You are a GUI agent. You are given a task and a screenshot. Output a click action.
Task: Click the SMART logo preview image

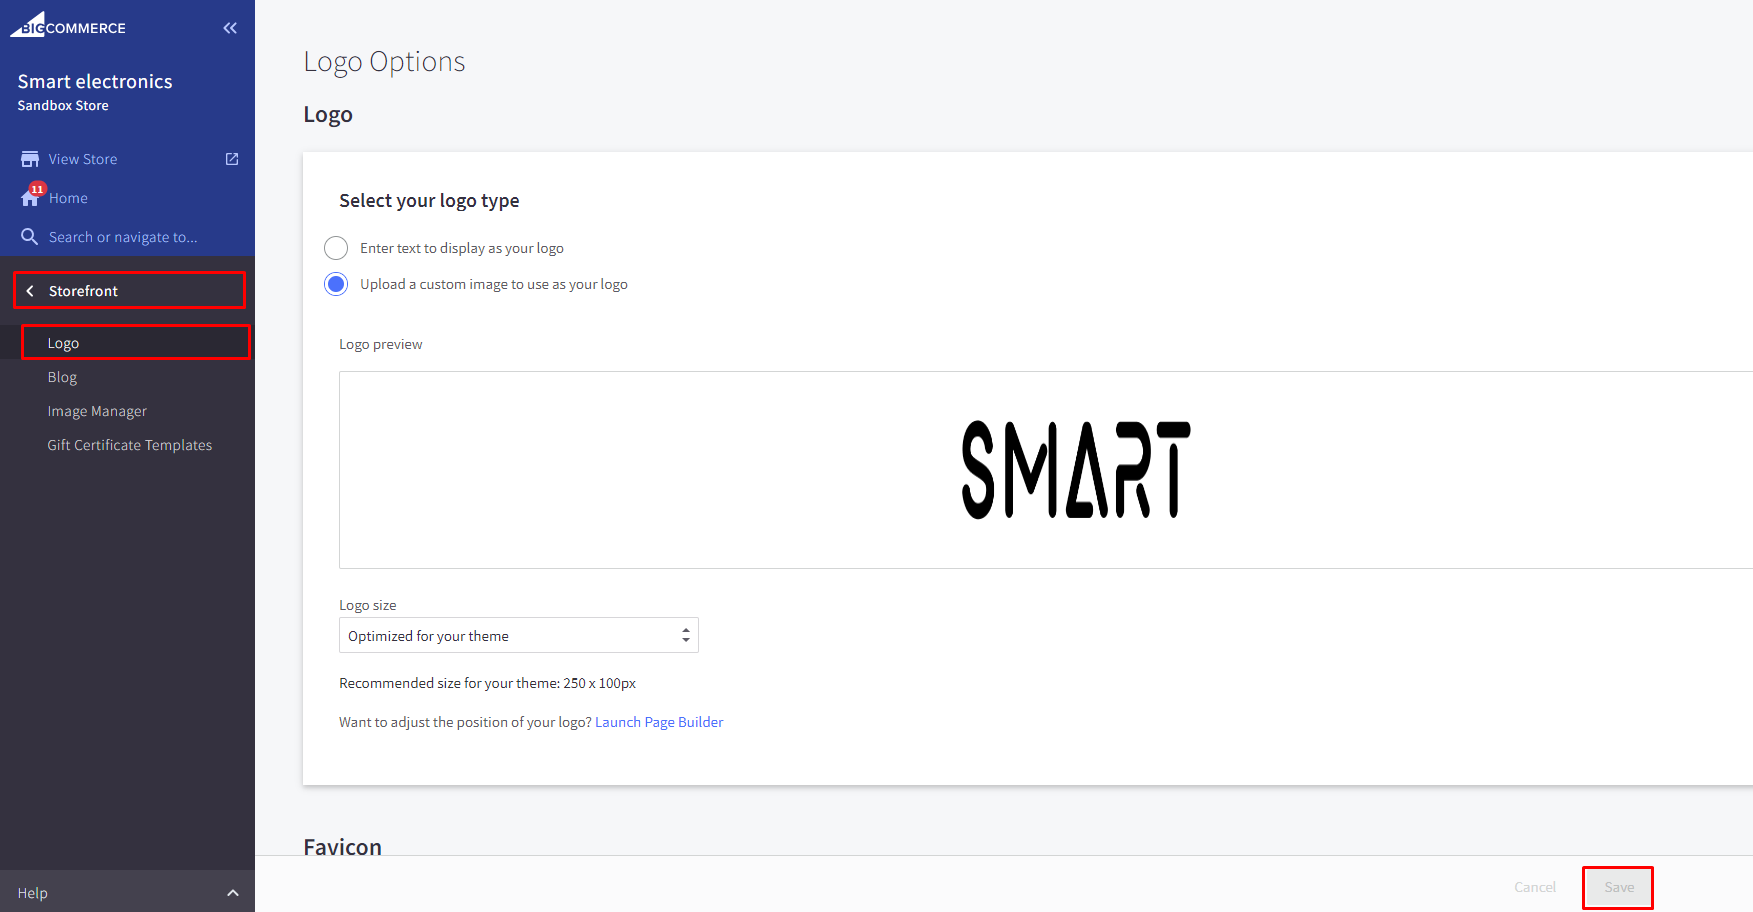(1076, 470)
